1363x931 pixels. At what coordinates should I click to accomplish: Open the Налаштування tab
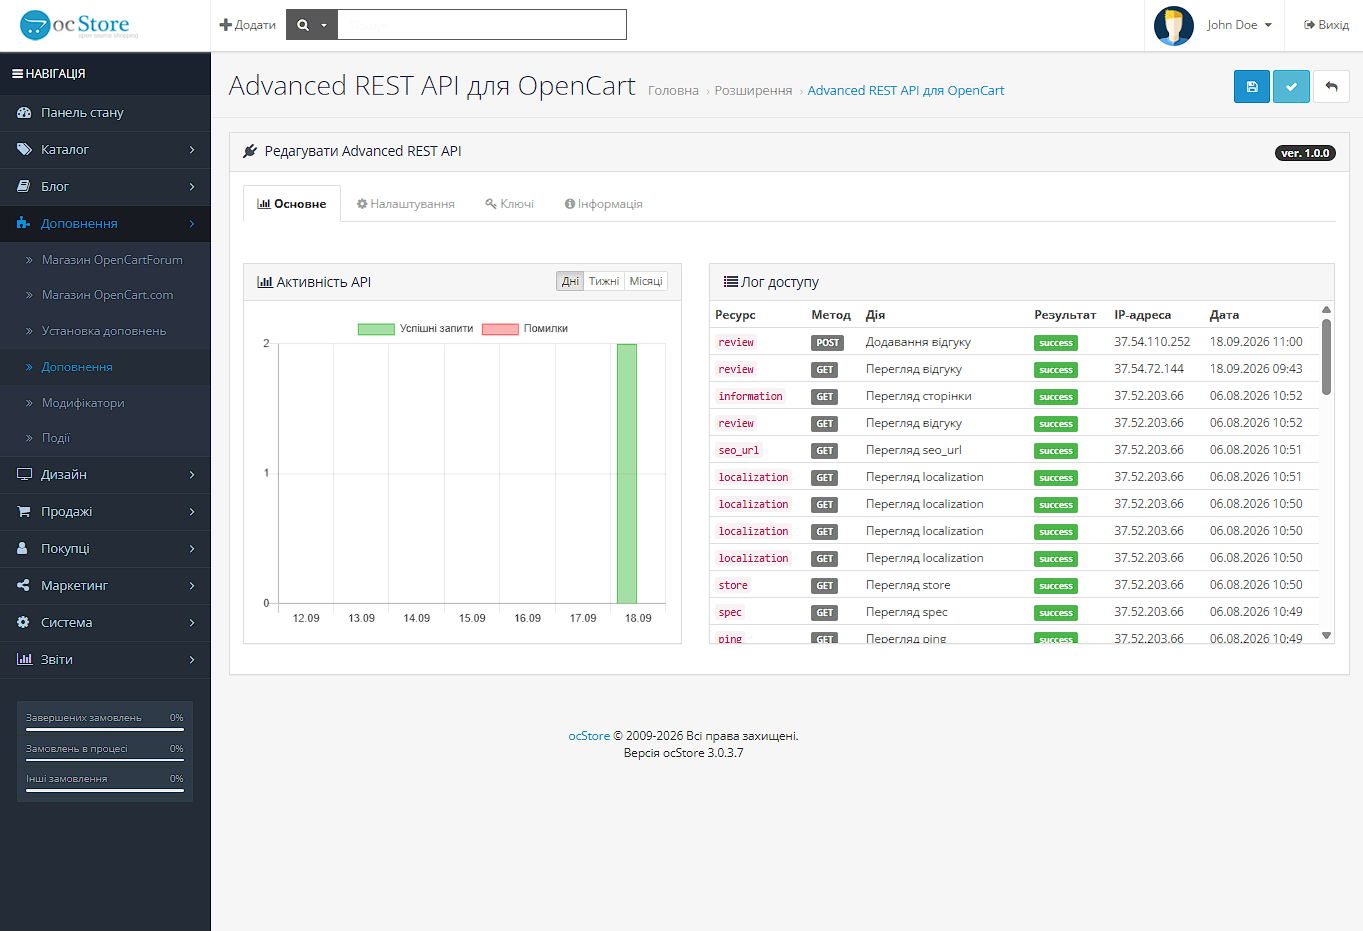[x=406, y=204]
